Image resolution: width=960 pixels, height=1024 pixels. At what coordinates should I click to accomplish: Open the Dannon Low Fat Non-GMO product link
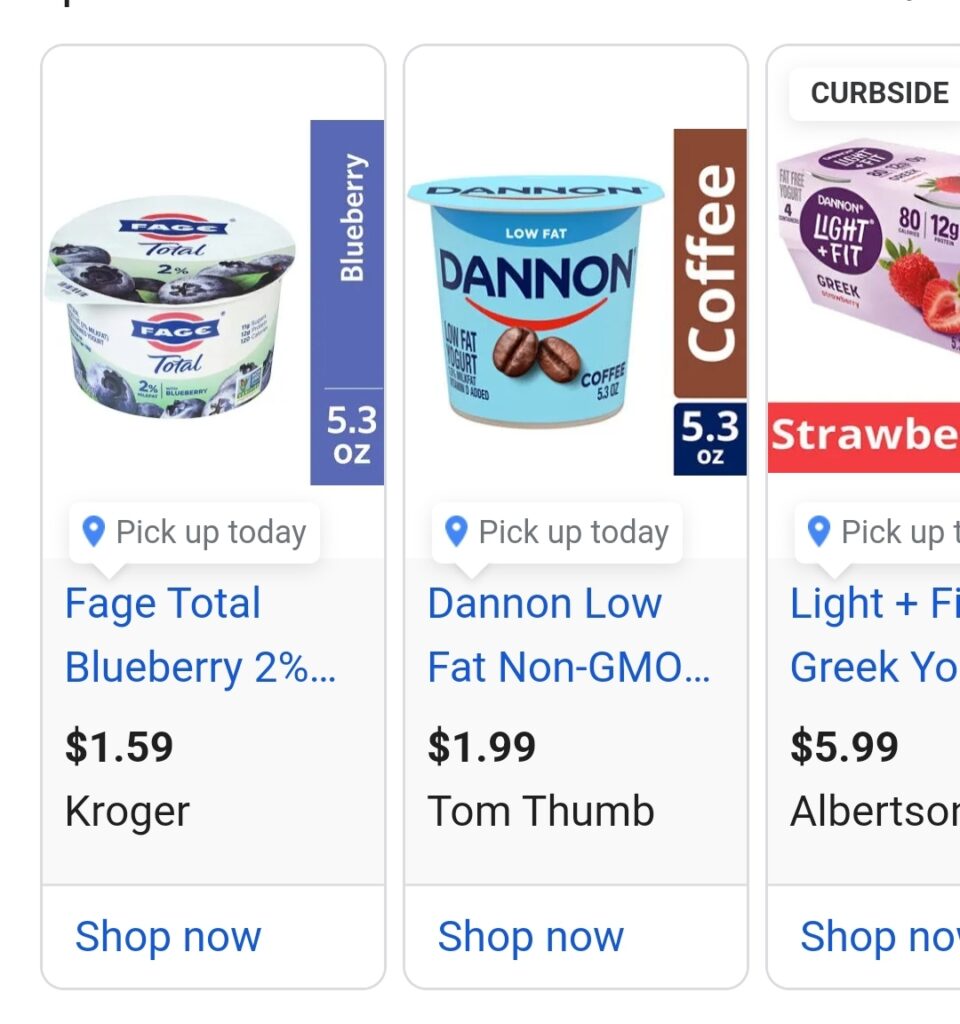(x=568, y=635)
